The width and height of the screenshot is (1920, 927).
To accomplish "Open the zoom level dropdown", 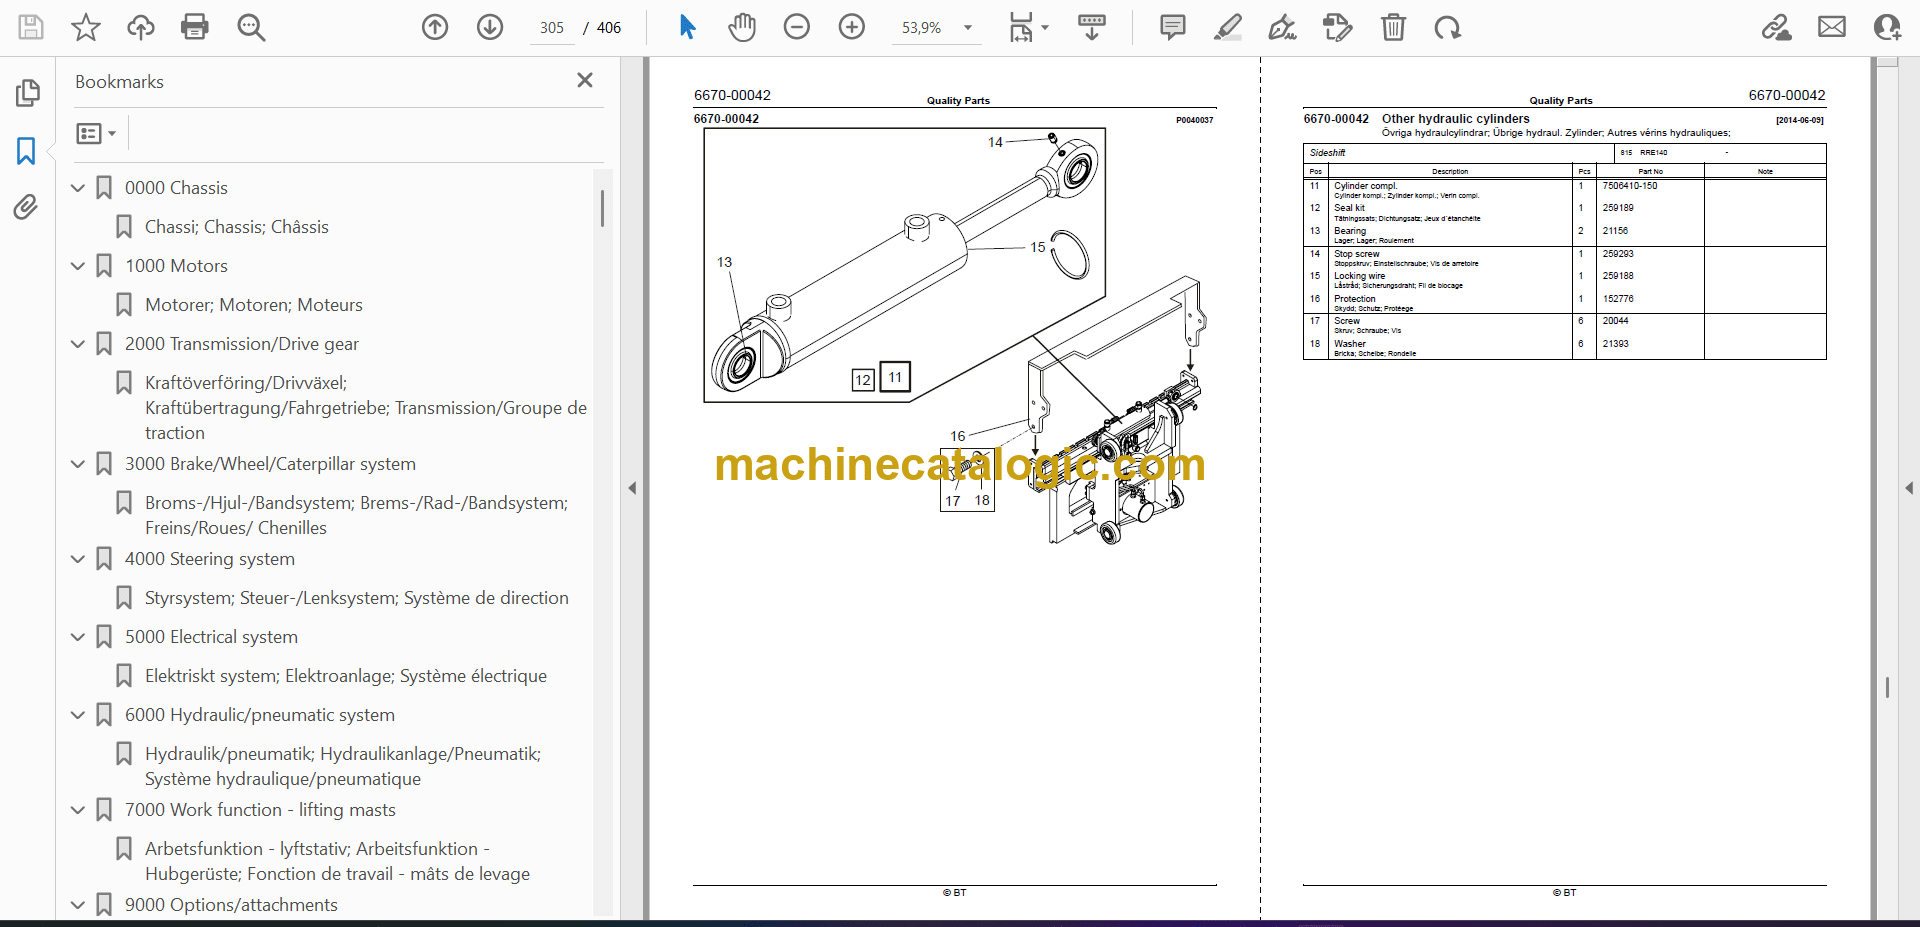I will [x=967, y=28].
